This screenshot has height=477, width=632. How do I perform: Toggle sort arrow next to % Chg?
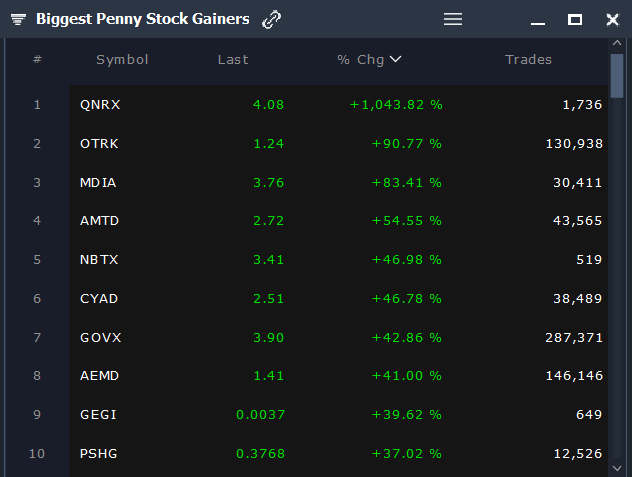pyautogui.click(x=396, y=60)
